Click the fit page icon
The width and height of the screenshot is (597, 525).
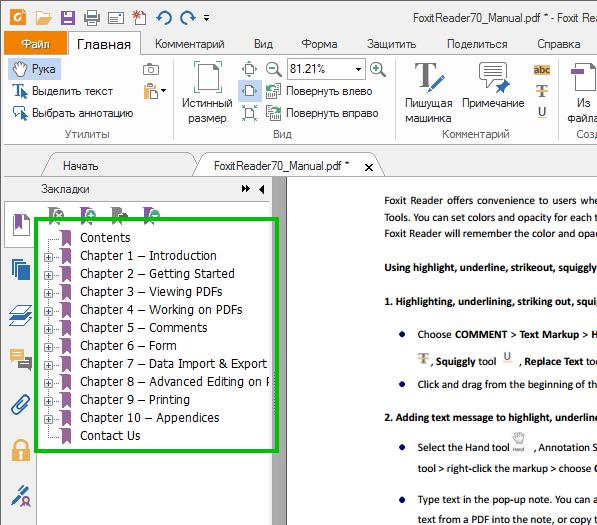coord(249,69)
